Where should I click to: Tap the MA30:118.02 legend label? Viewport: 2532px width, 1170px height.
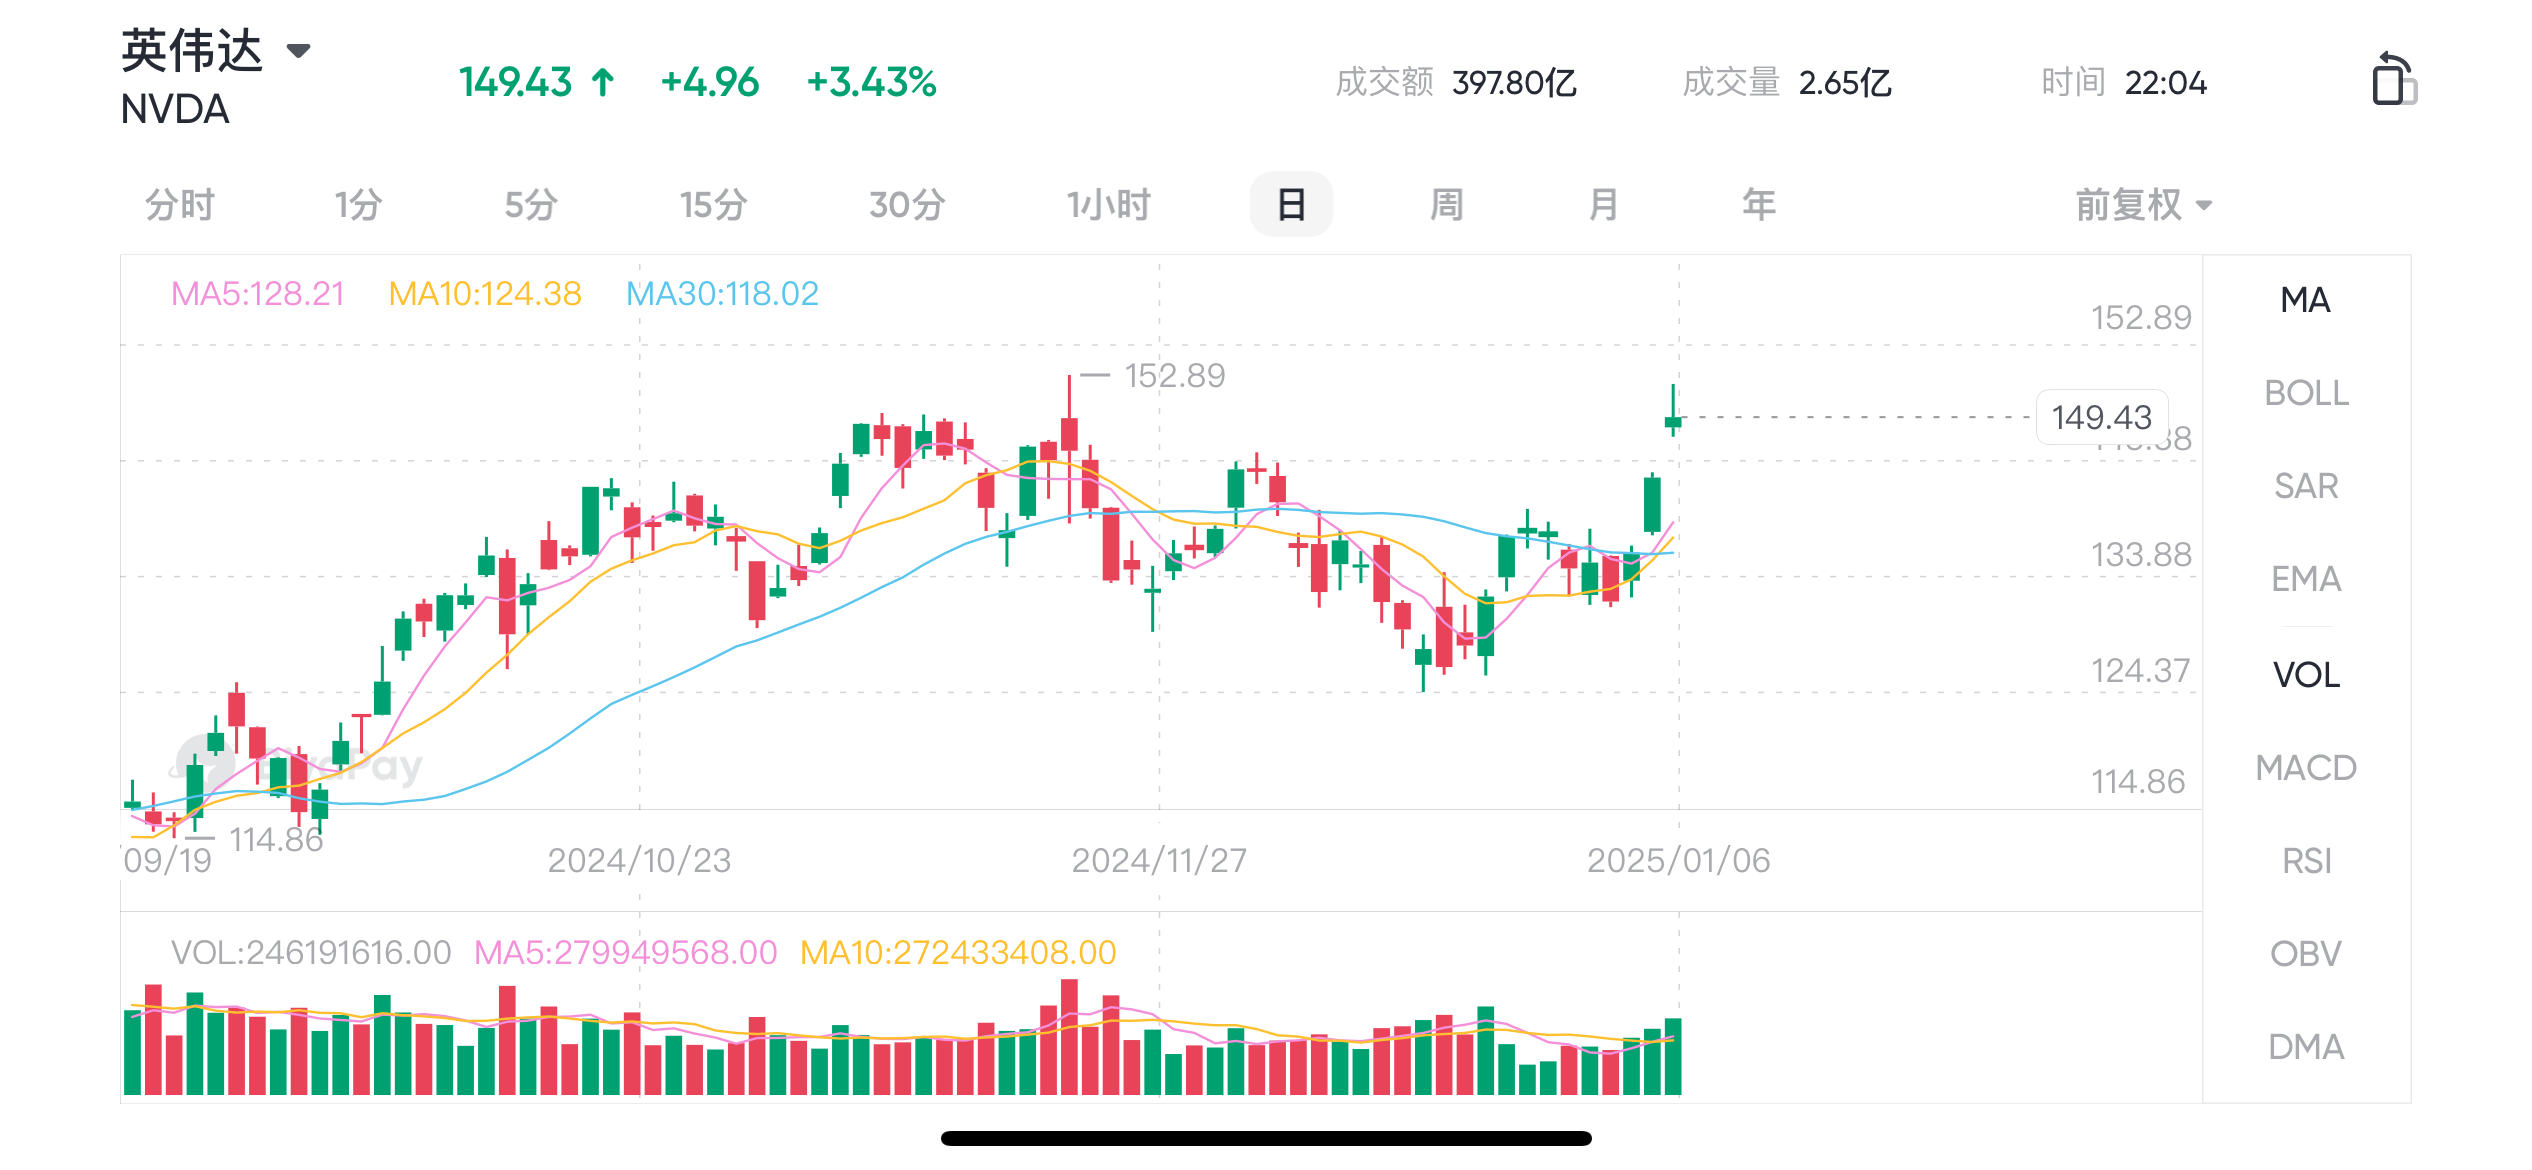722,294
